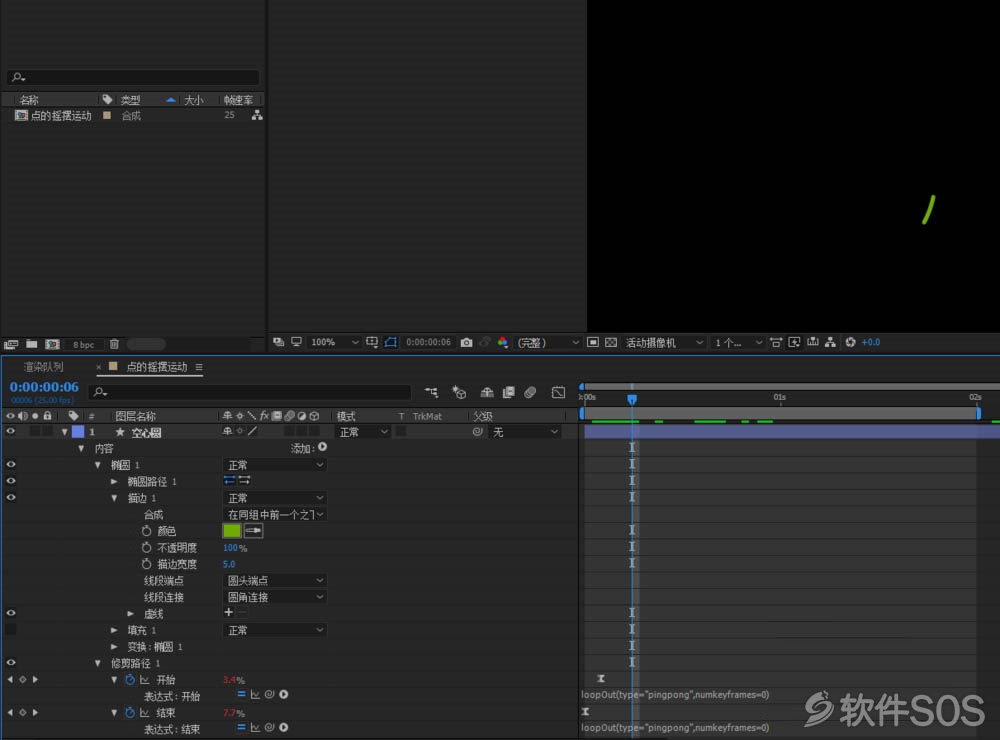Viewport: 1000px width, 740px height.
Task: Expand 变换: 椭圆 1 properties
Action: click(x=114, y=647)
